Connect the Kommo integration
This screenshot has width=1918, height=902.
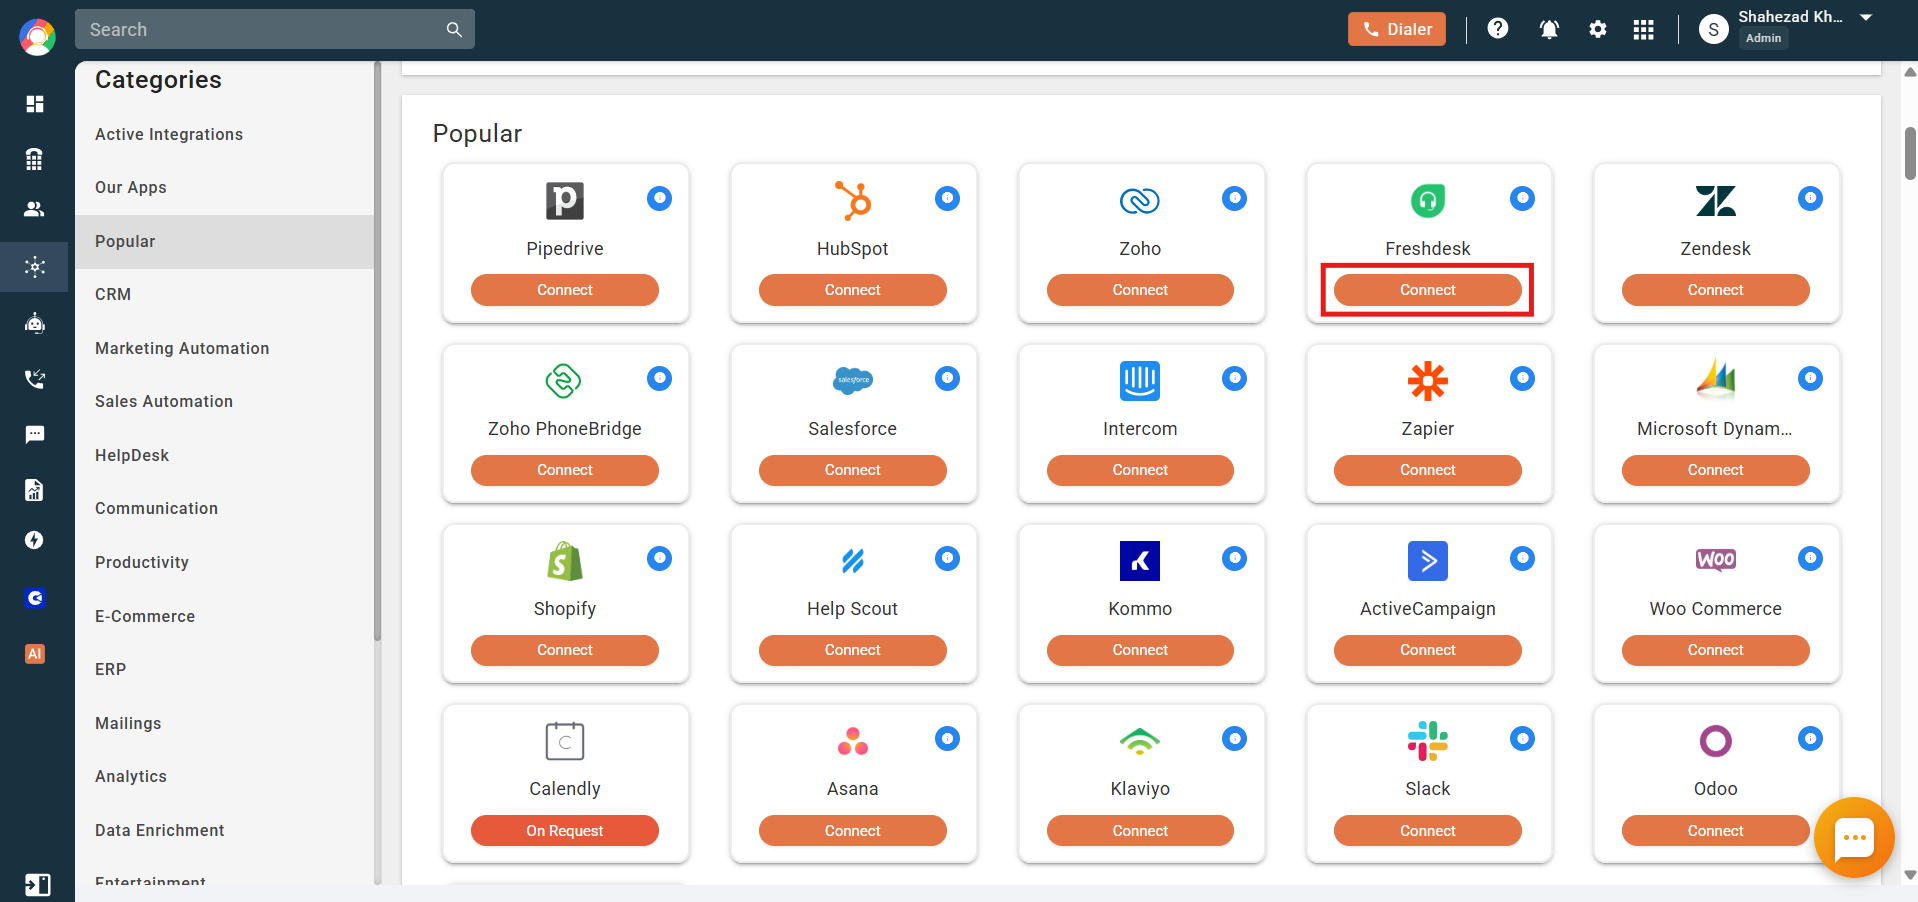tap(1140, 650)
